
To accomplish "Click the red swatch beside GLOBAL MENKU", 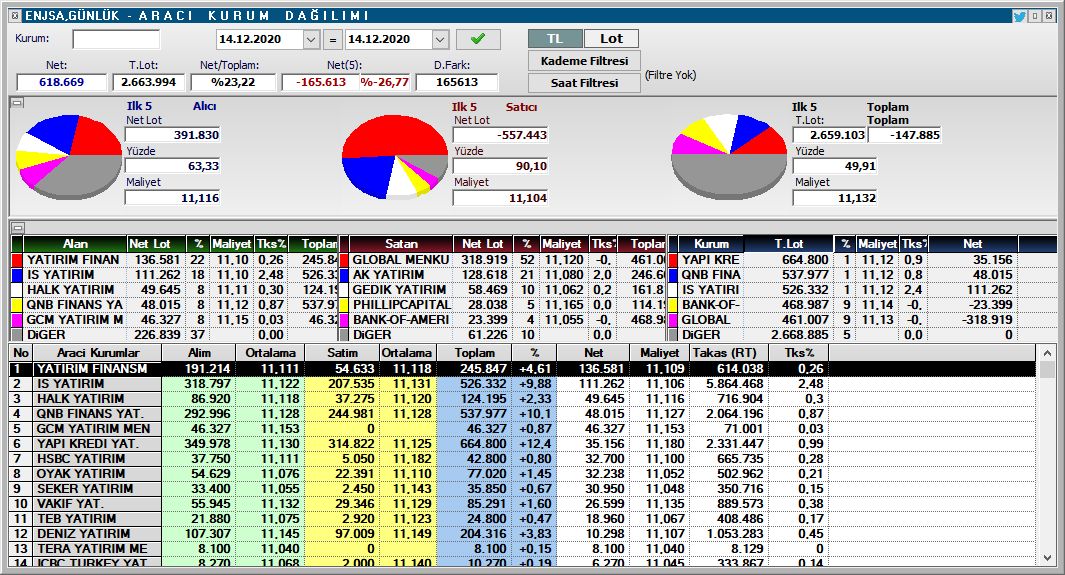I will 344,260.
